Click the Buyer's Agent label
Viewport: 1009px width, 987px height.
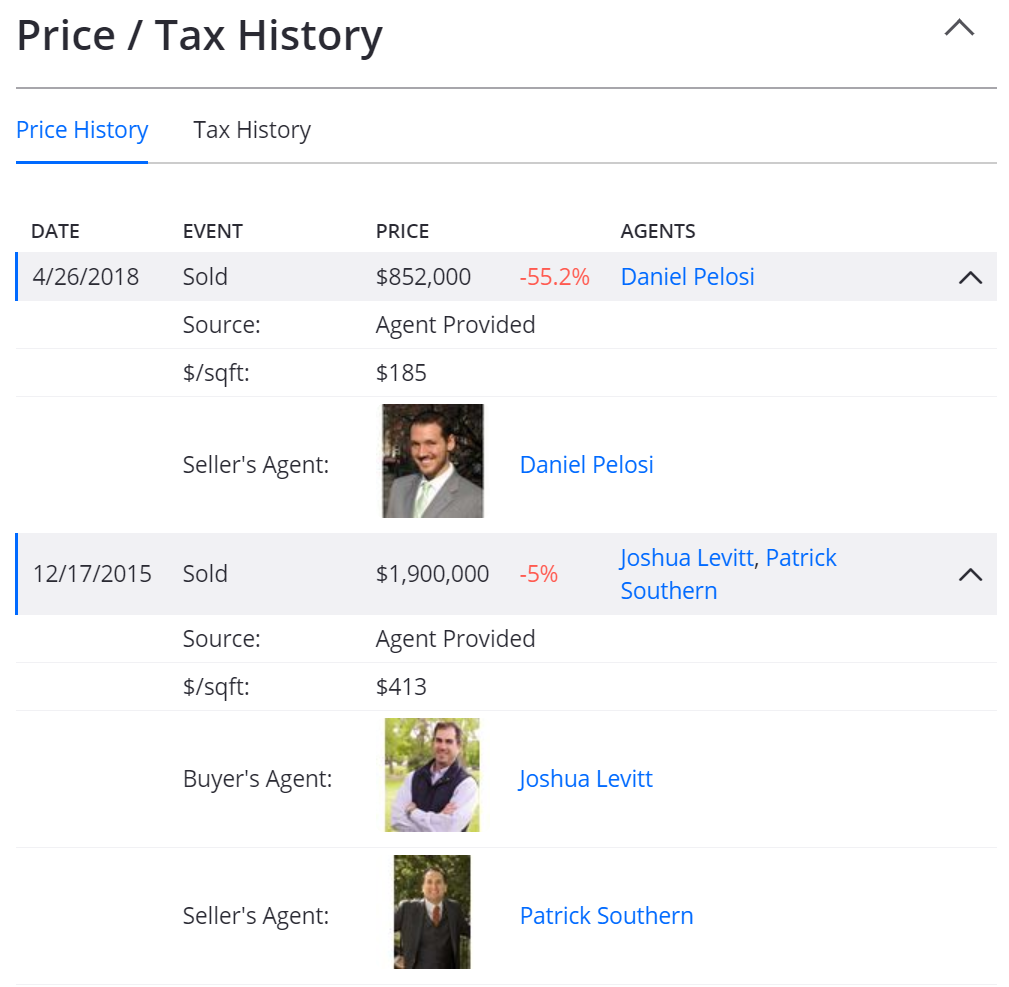[x=257, y=779]
